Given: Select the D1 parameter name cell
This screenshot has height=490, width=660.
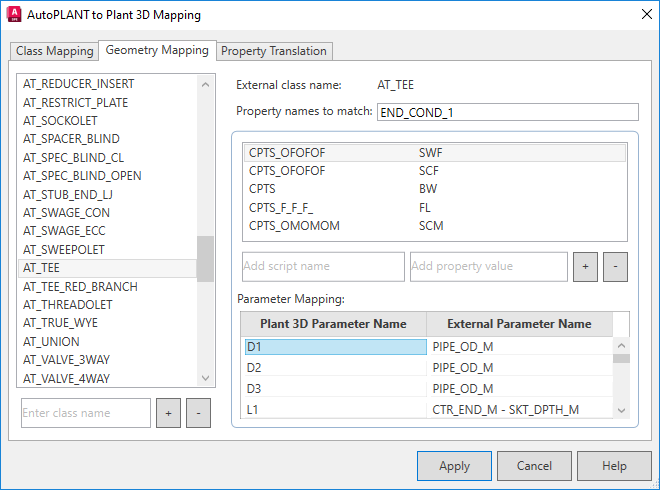Looking at the screenshot, I should point(334,348).
